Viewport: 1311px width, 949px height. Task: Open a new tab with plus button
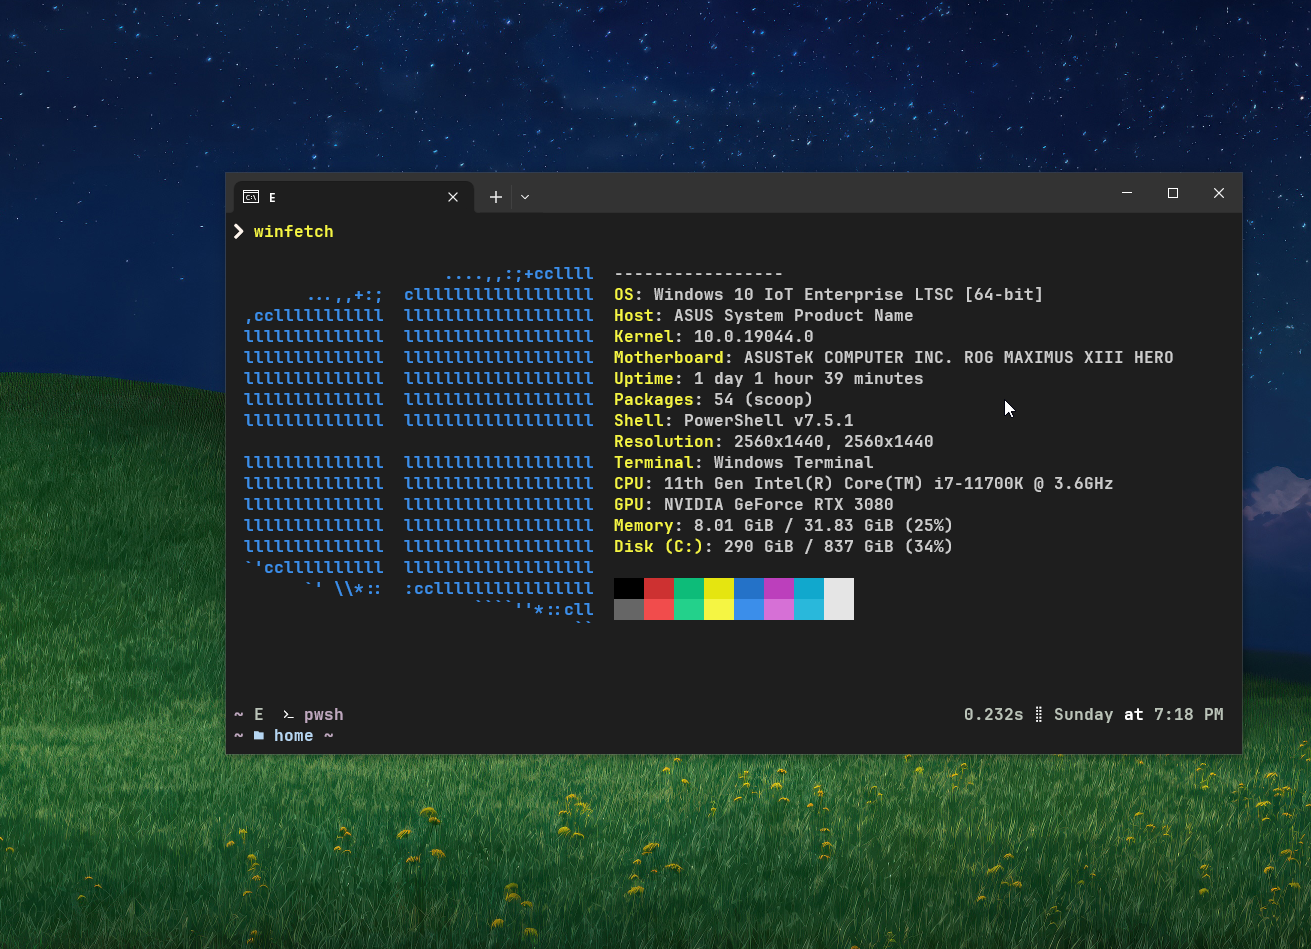click(x=495, y=197)
